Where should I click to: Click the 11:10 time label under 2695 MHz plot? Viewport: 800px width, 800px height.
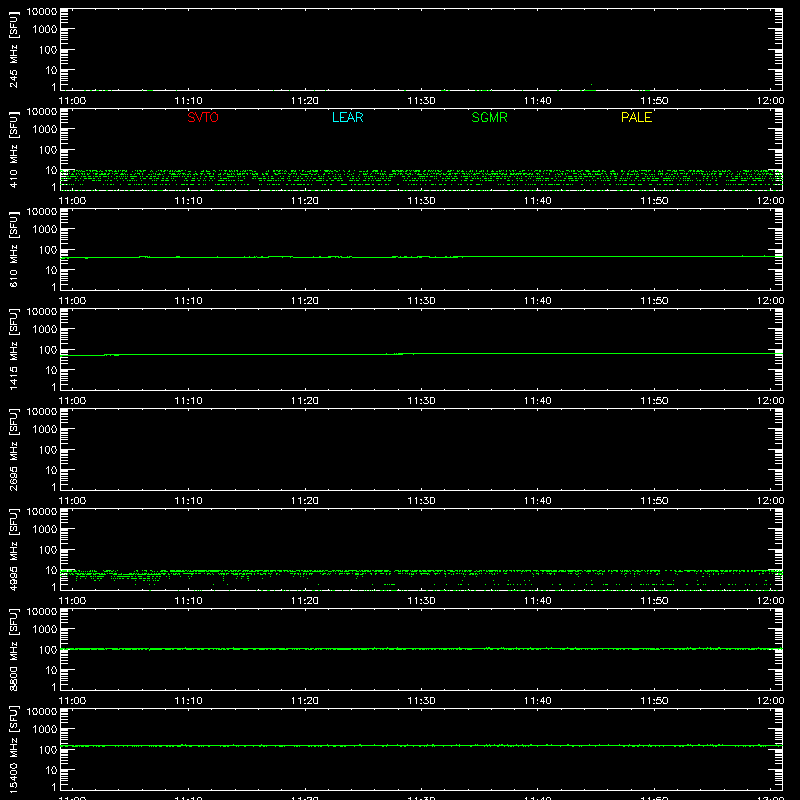(x=188, y=501)
